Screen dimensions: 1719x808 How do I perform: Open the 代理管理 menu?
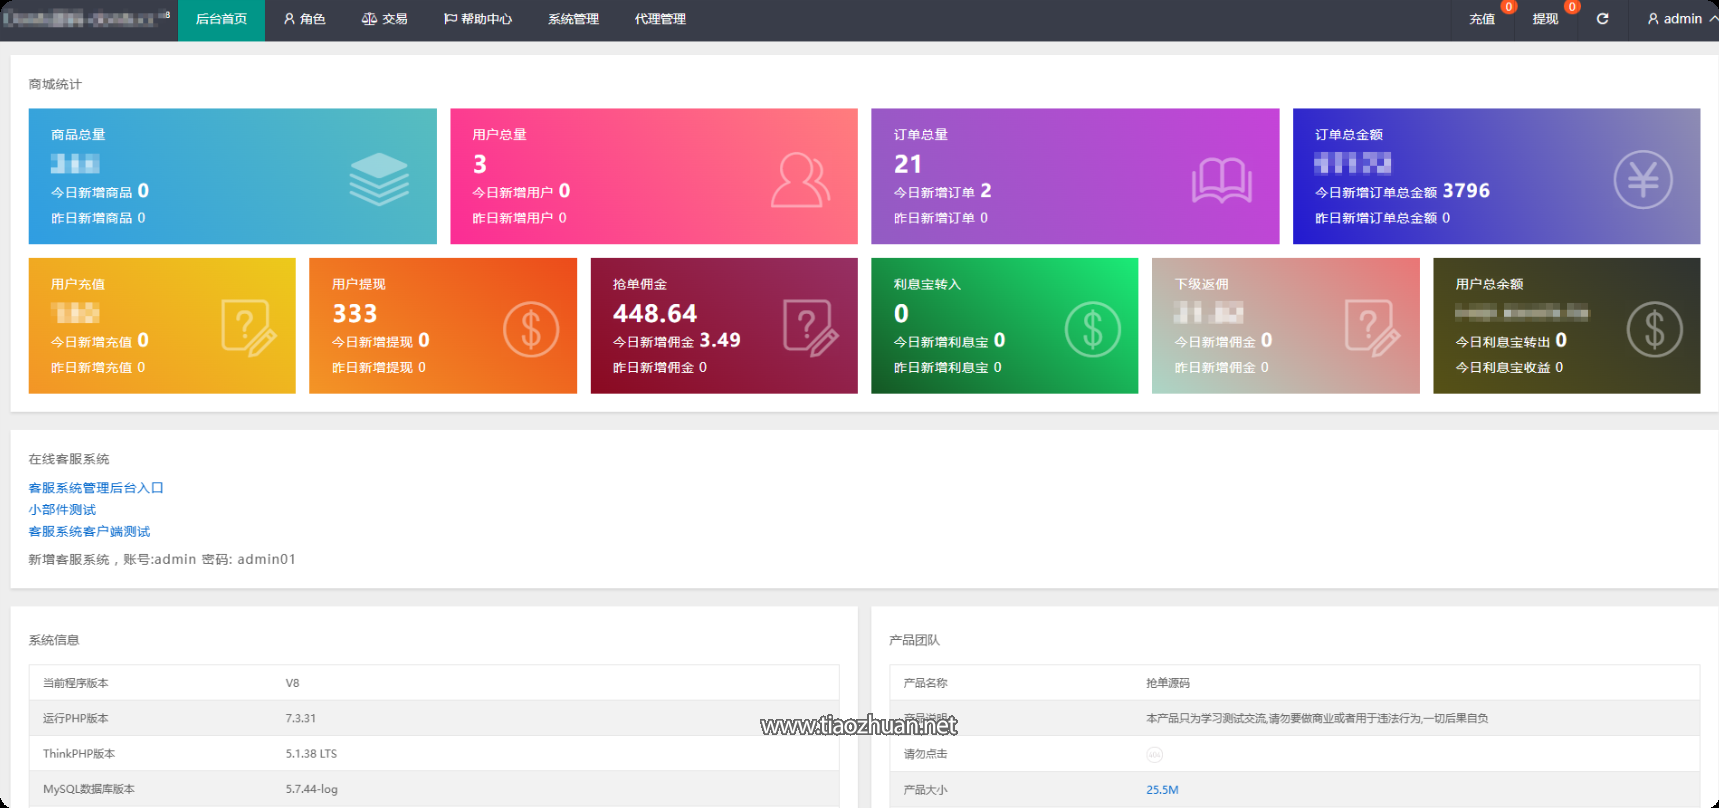(x=660, y=19)
